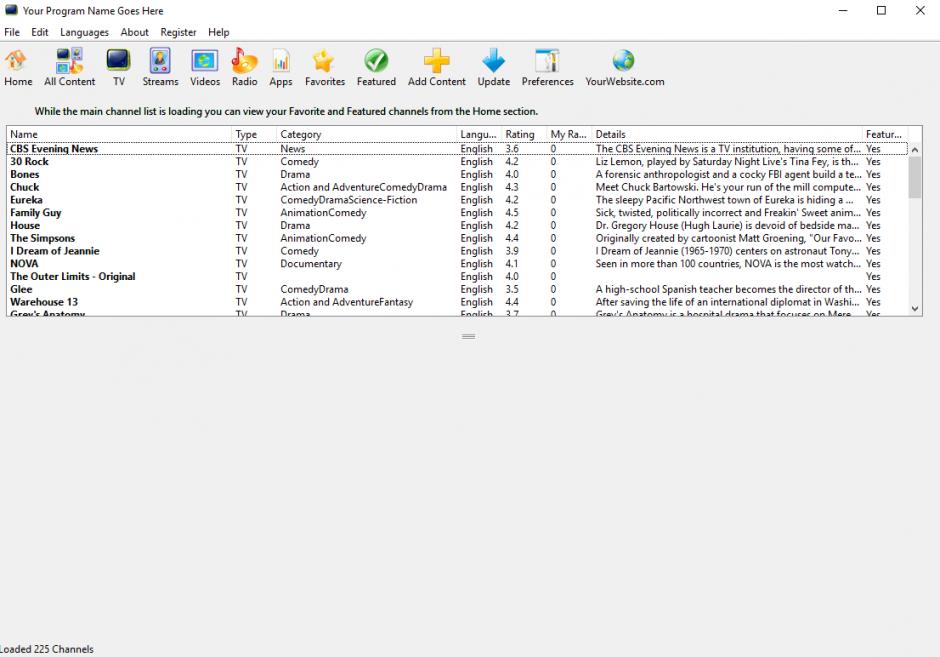Image resolution: width=940 pixels, height=657 pixels.
Task: Click Action and AdventureFantasy category cell
Action: [347, 302]
